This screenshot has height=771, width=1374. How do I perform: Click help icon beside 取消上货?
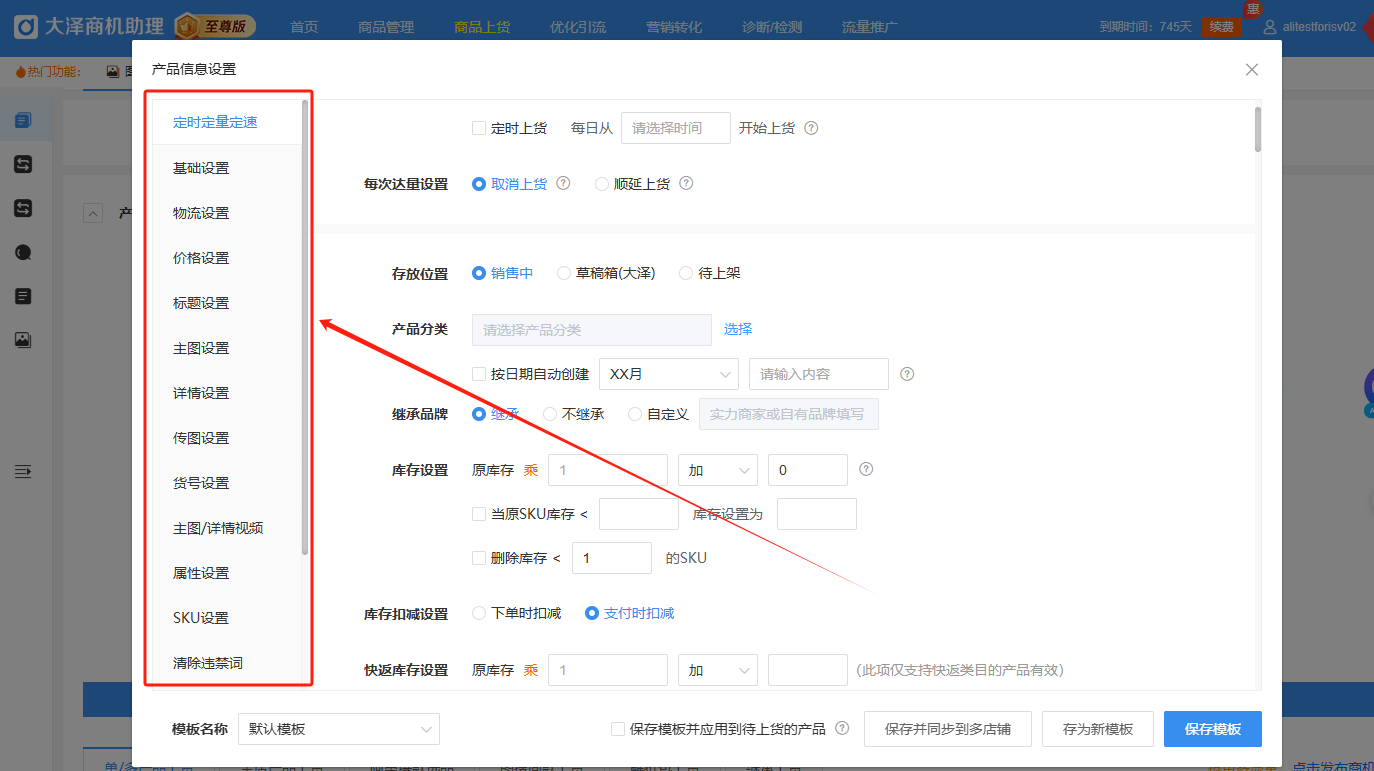[x=563, y=183]
